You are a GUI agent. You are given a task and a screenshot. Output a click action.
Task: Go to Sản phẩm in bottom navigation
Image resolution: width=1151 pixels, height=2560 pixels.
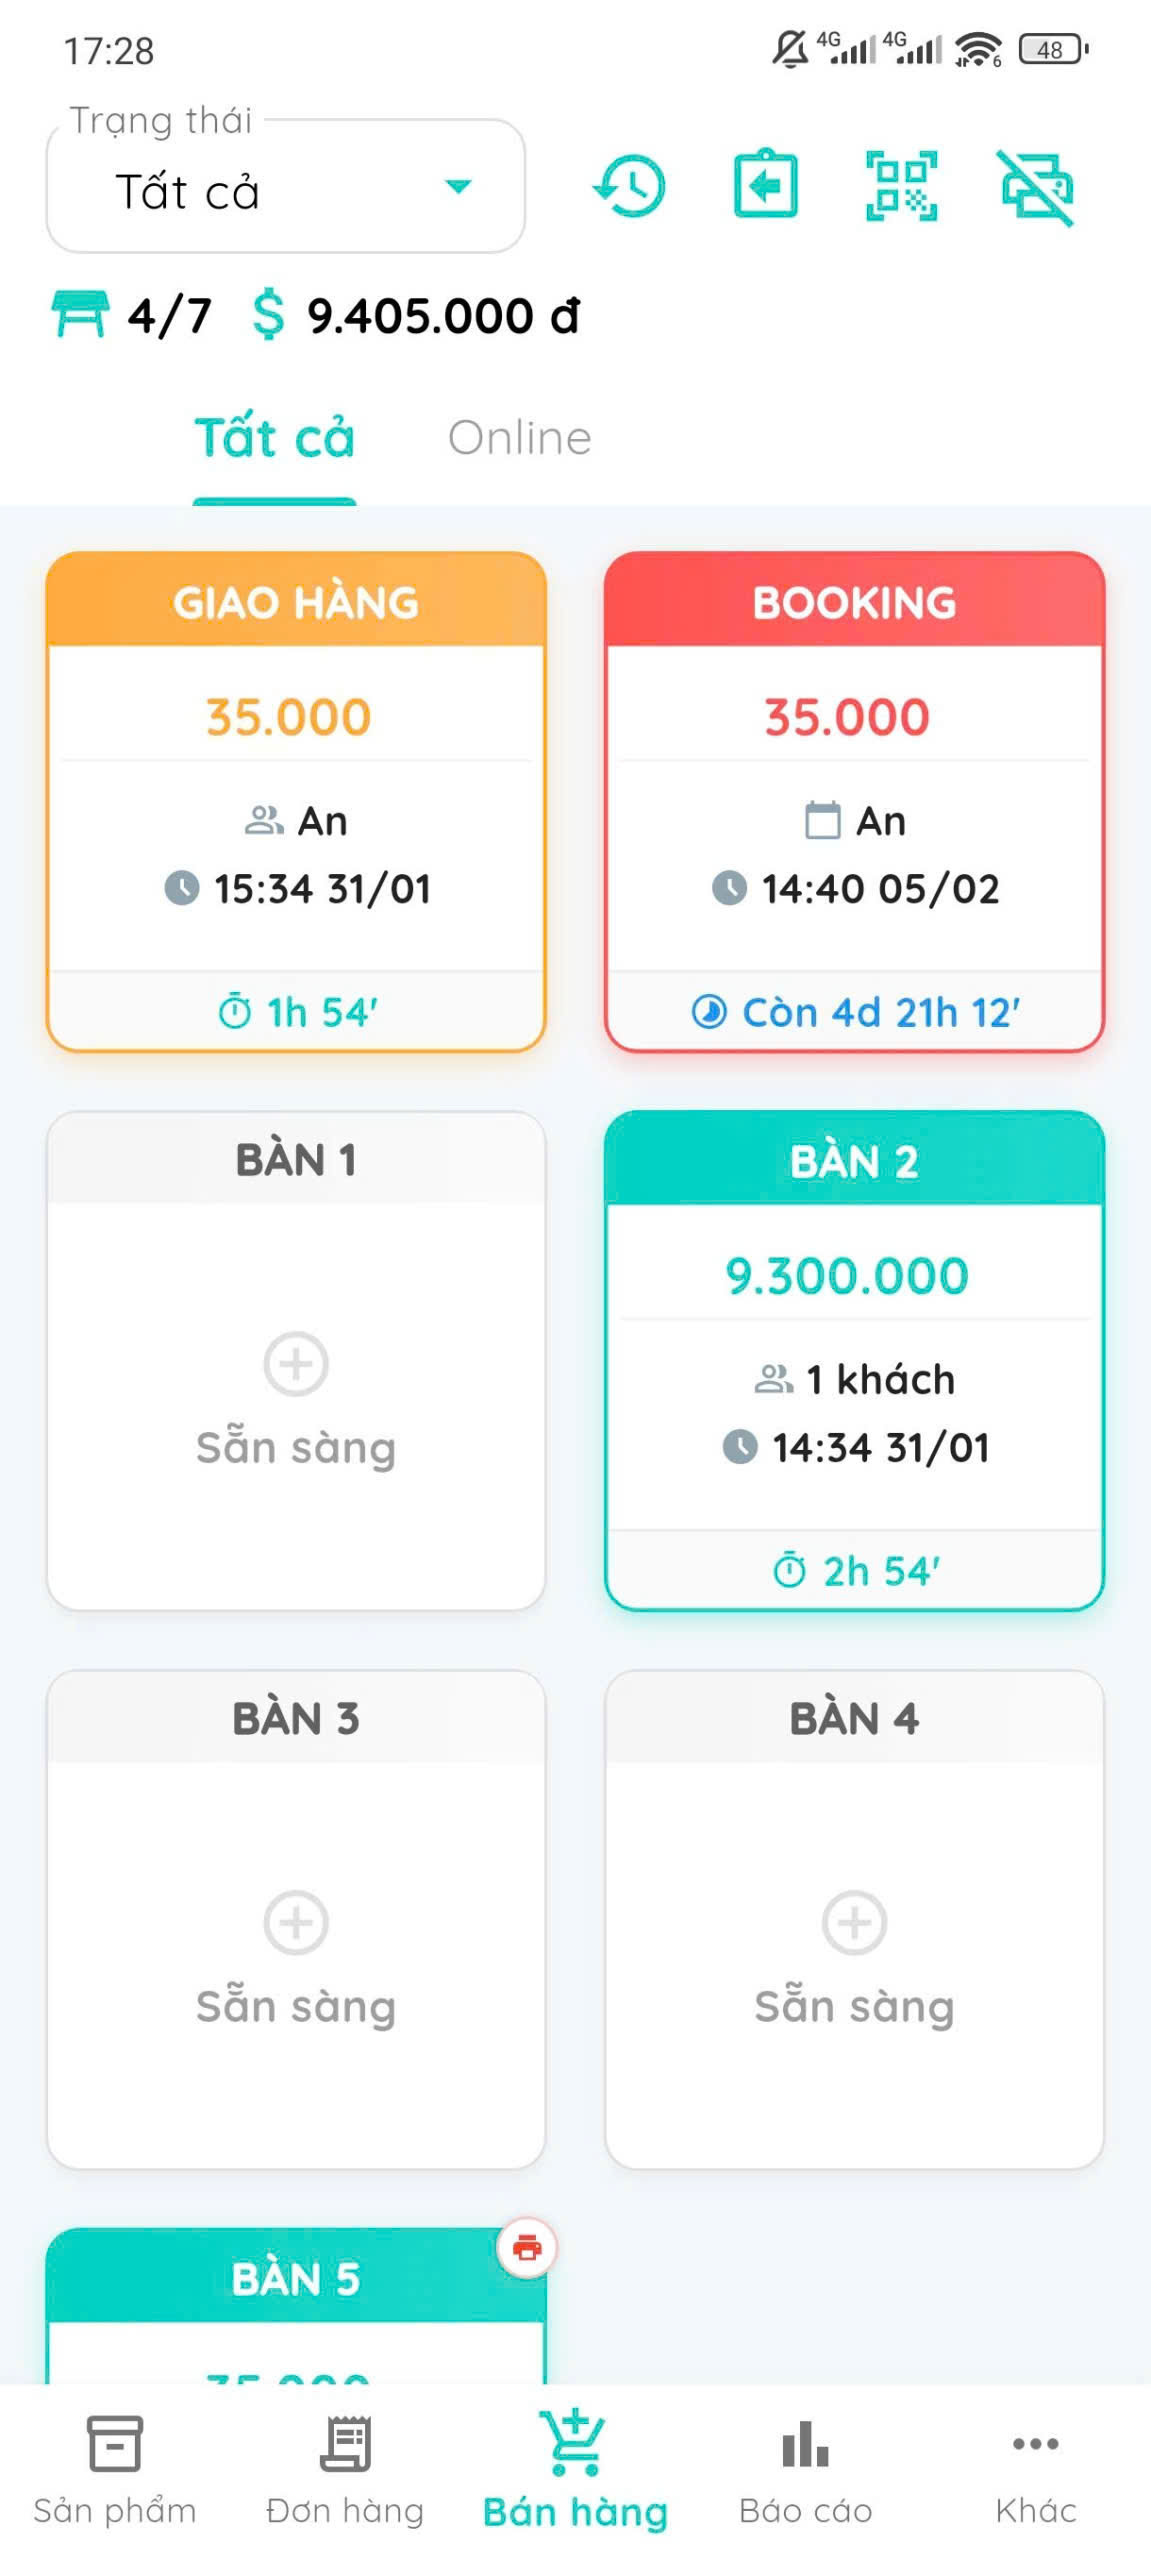pyautogui.click(x=115, y=2468)
